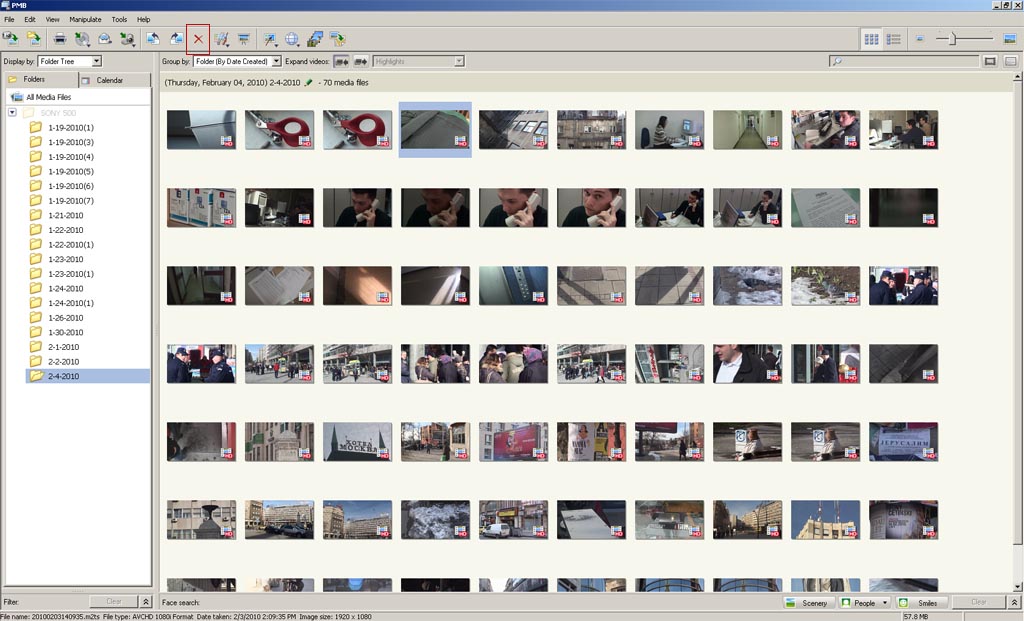Click the Smiles filter button
Screen dimensions: 1024x621
click(921, 603)
